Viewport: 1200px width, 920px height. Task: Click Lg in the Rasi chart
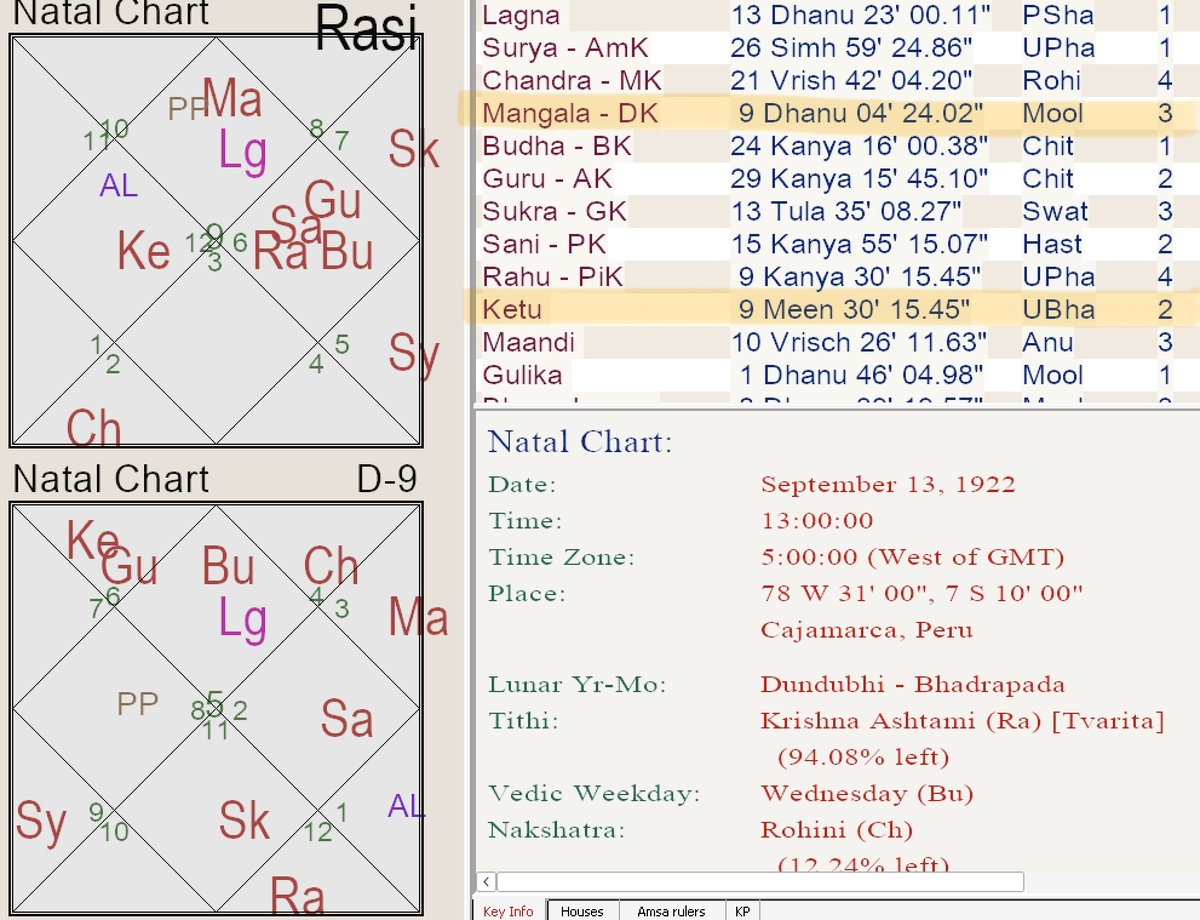coord(243,153)
